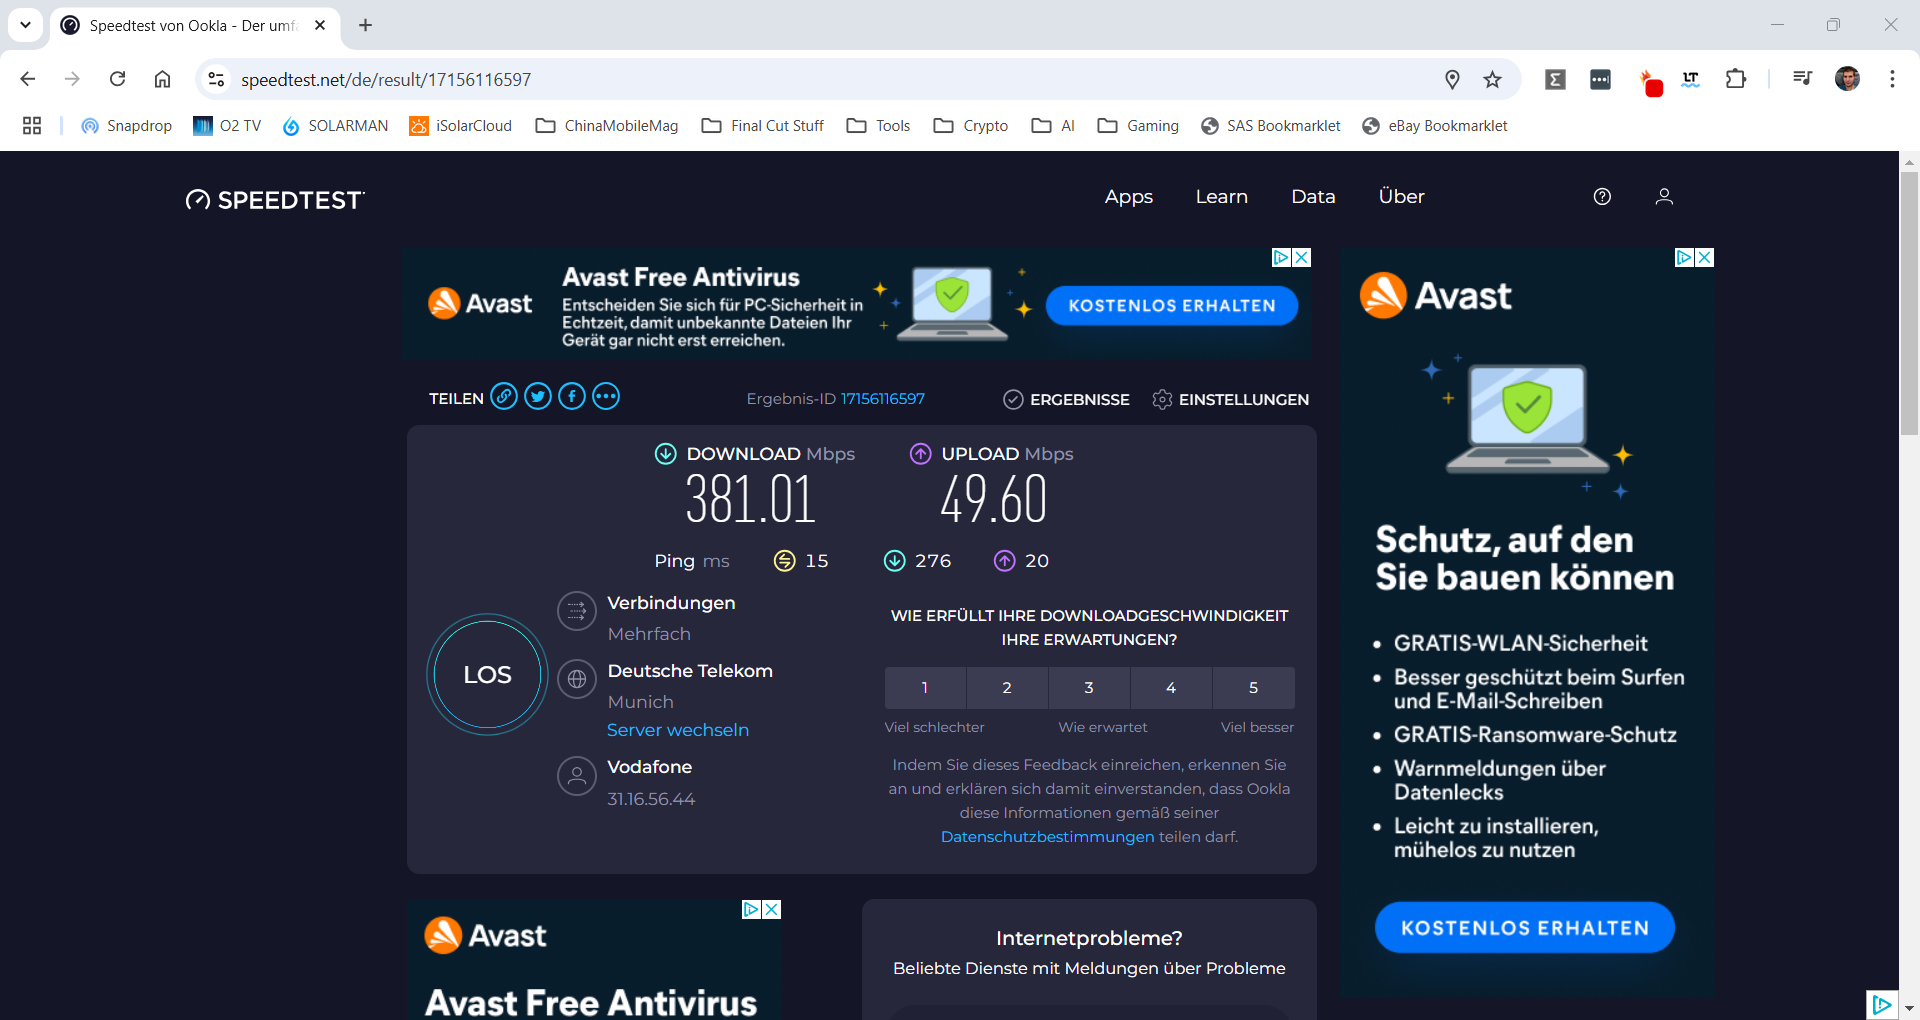Open a new browser tab
Image resolution: width=1920 pixels, height=1020 pixels.
coord(366,25)
